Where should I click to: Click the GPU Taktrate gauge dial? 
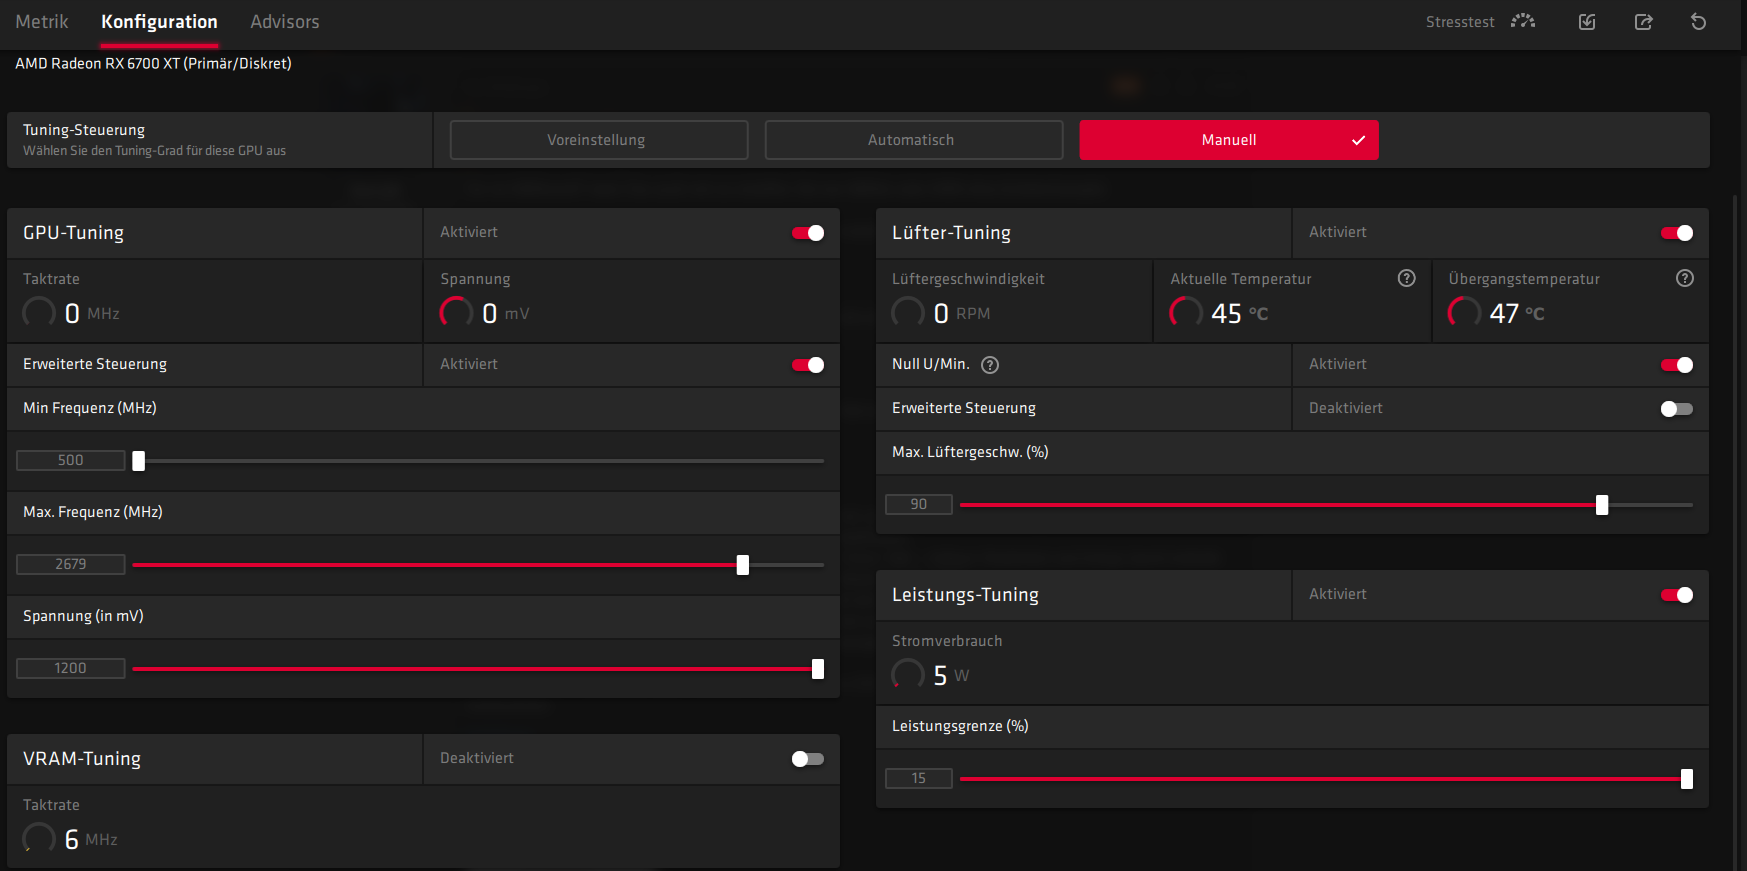click(39, 313)
